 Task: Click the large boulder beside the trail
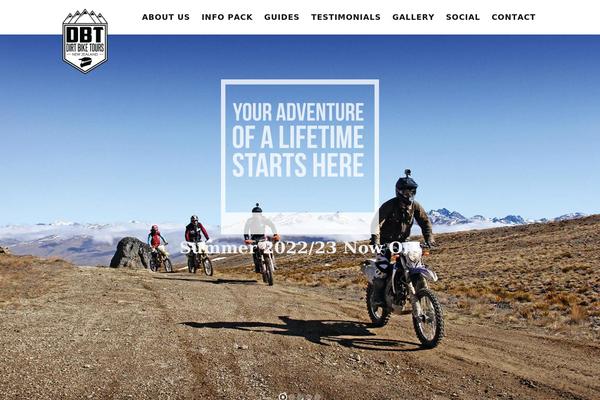[130, 253]
